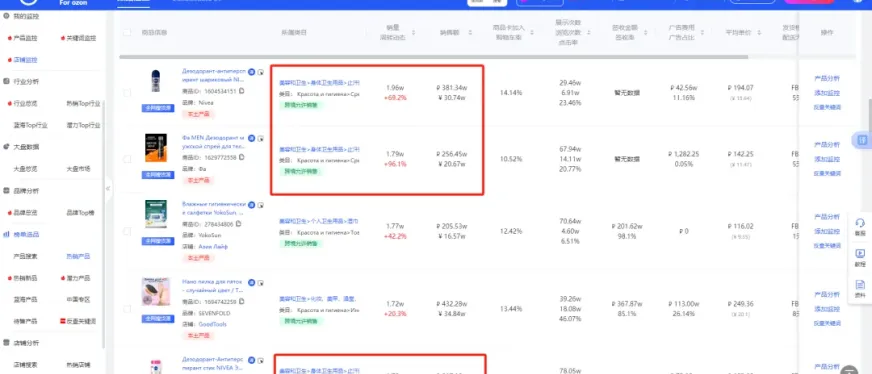Viewport: 872px width, 374px height.
Task: Open 产品监控 in the sidebar
Action: pos(25,38)
